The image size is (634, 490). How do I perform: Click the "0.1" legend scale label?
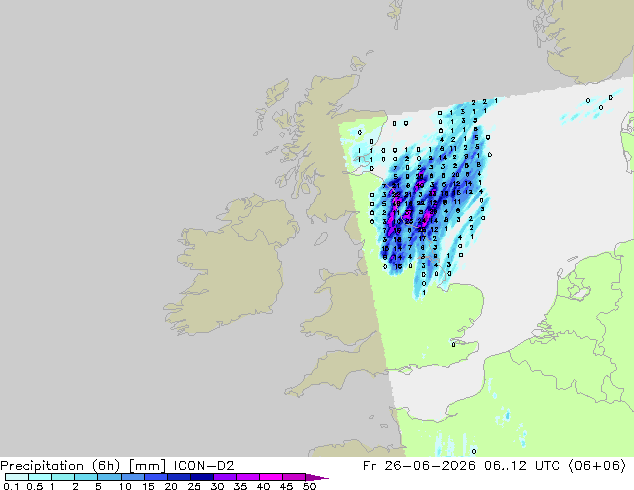click(x=11, y=486)
